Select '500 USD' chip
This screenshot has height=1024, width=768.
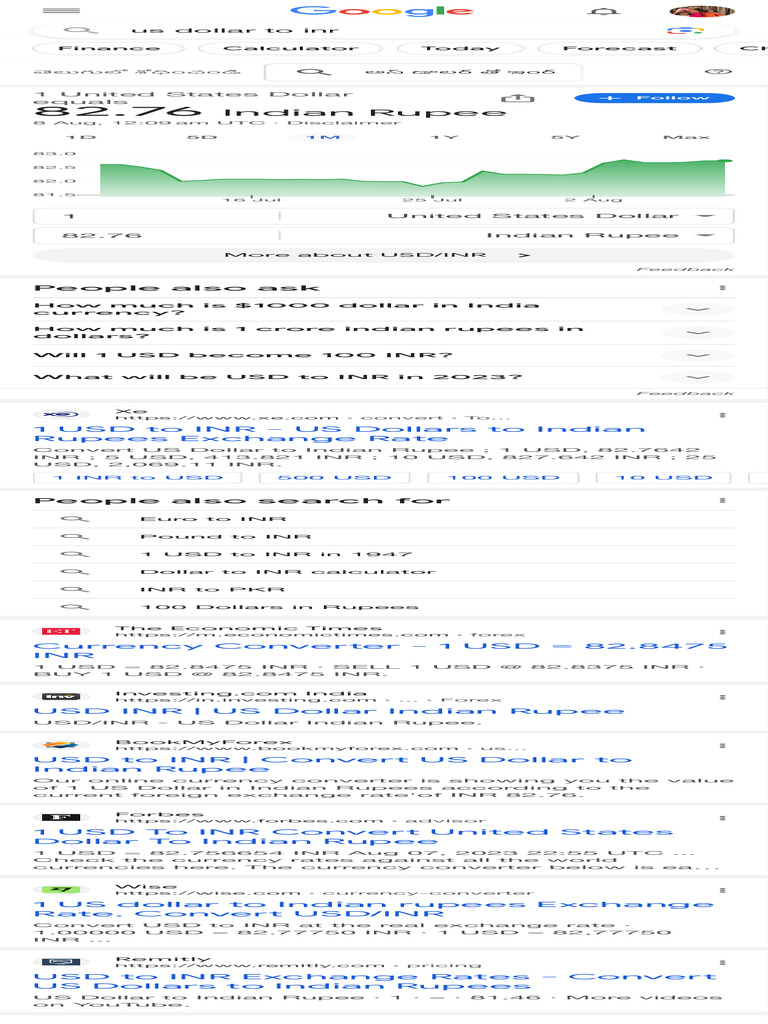tap(334, 478)
